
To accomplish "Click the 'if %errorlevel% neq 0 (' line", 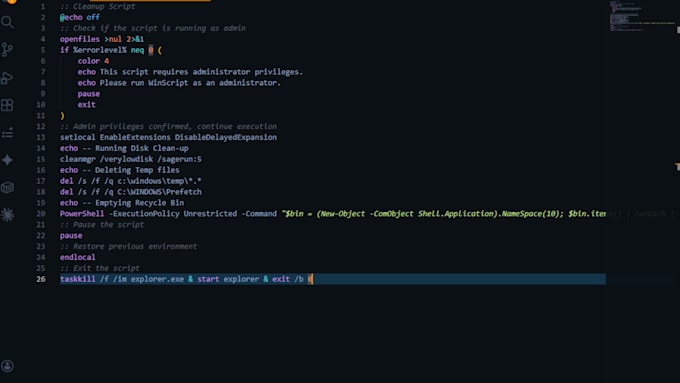I will (111, 50).
